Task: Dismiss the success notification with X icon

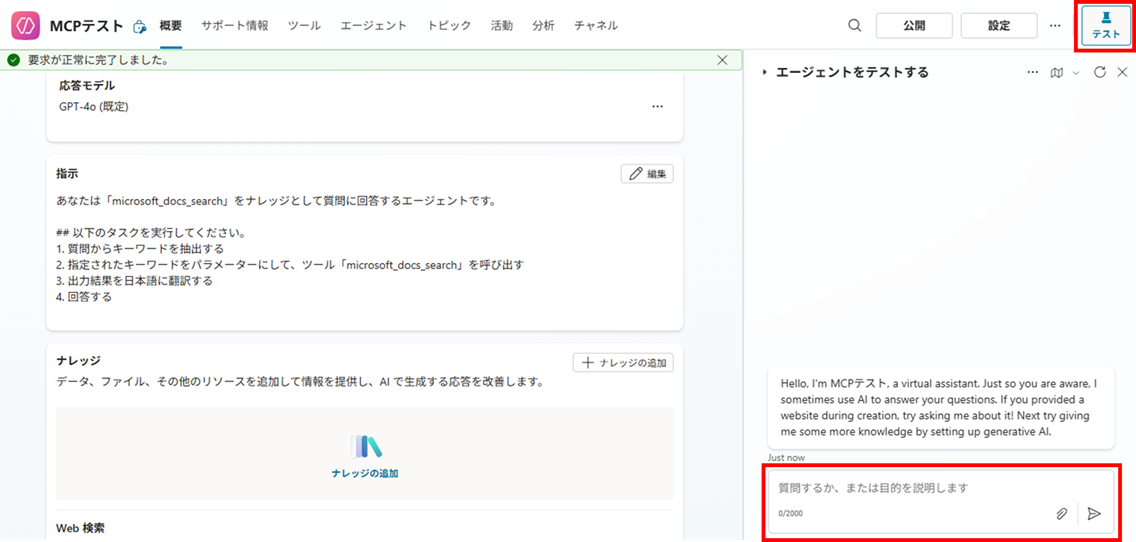Action: tap(722, 60)
